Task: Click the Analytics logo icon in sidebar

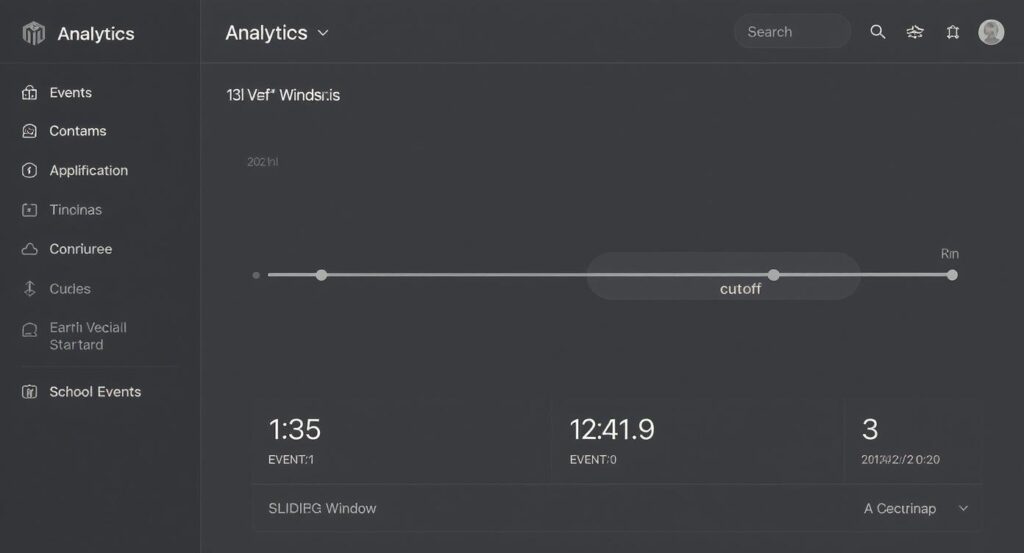Action: [34, 33]
